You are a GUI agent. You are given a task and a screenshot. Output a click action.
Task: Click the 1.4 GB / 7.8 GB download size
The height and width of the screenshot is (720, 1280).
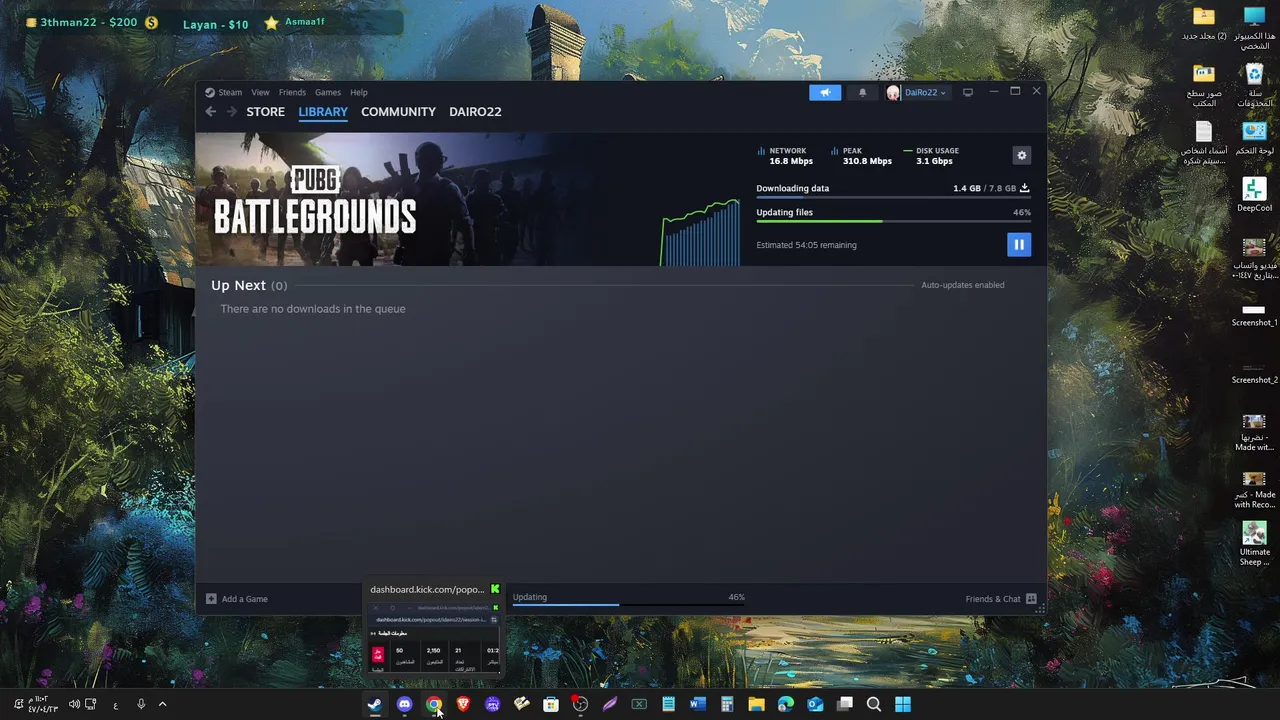coord(984,188)
